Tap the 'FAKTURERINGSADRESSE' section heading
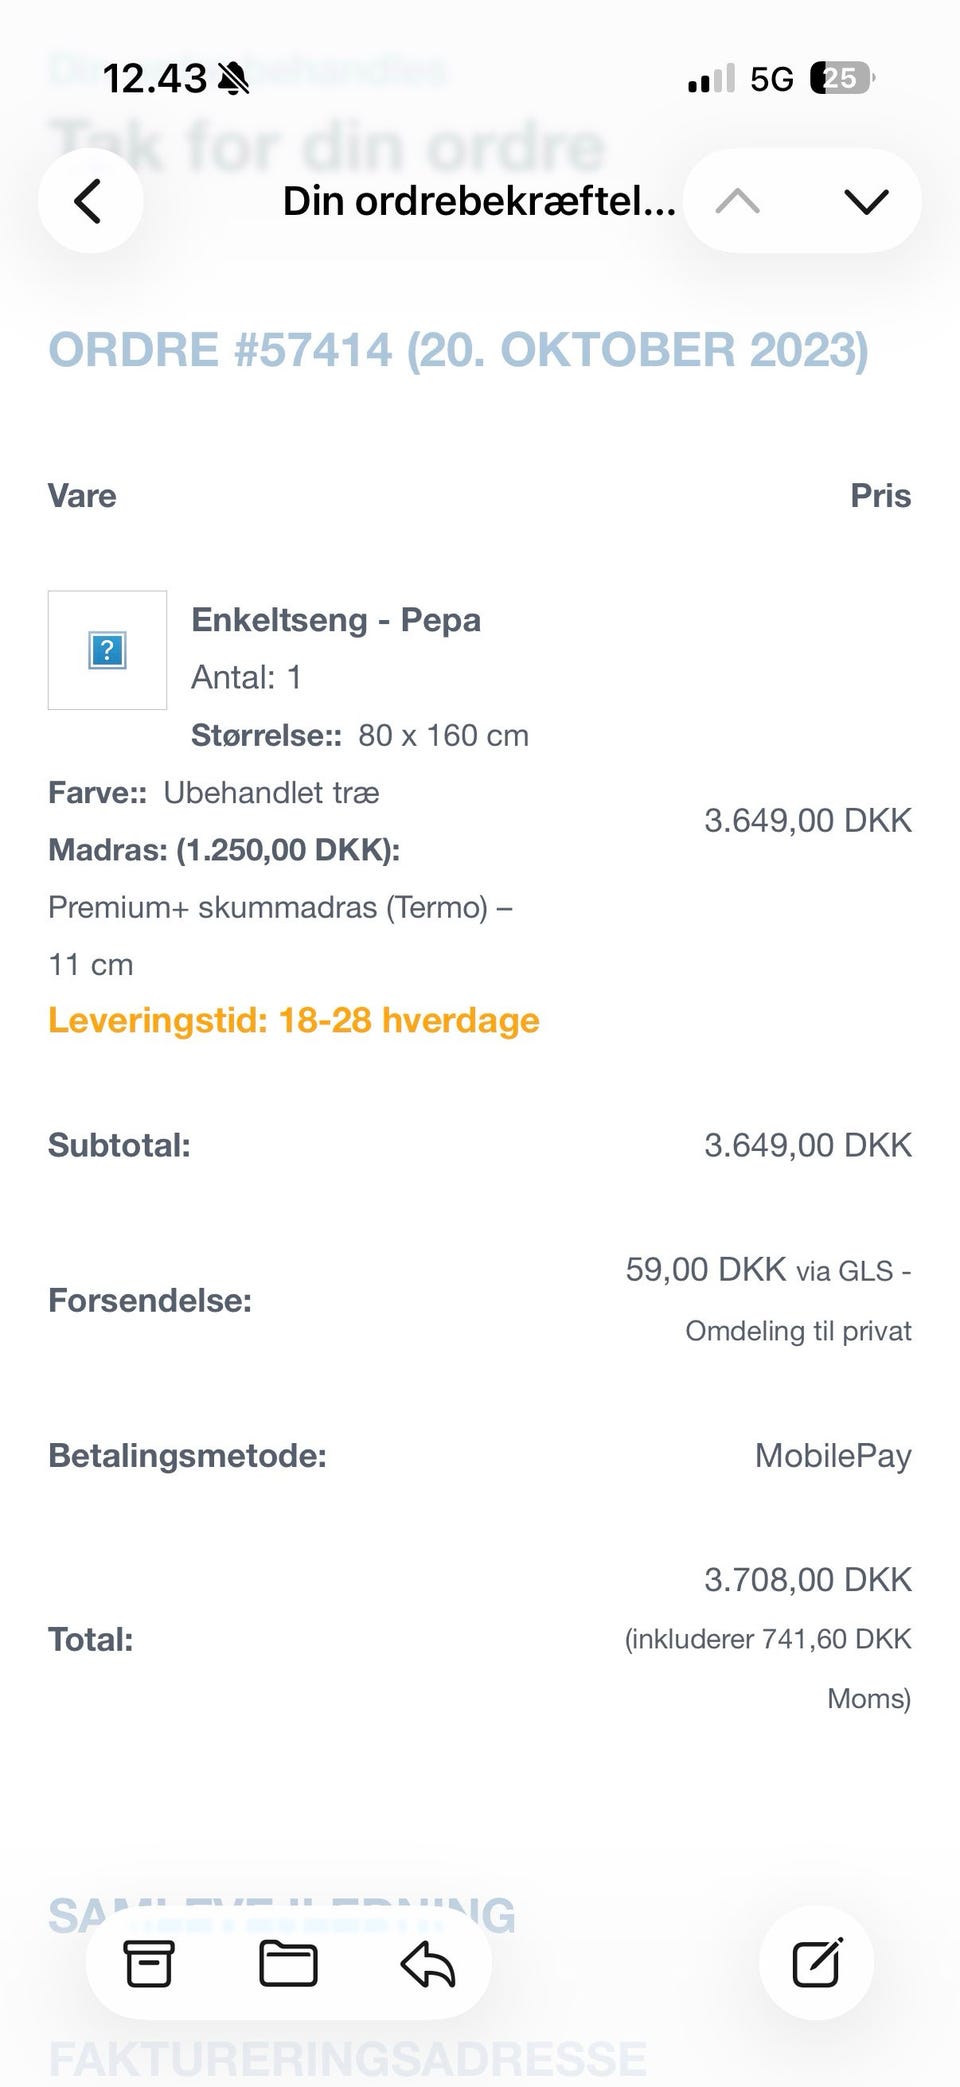Image resolution: width=960 pixels, height=2087 pixels. tap(348, 2059)
